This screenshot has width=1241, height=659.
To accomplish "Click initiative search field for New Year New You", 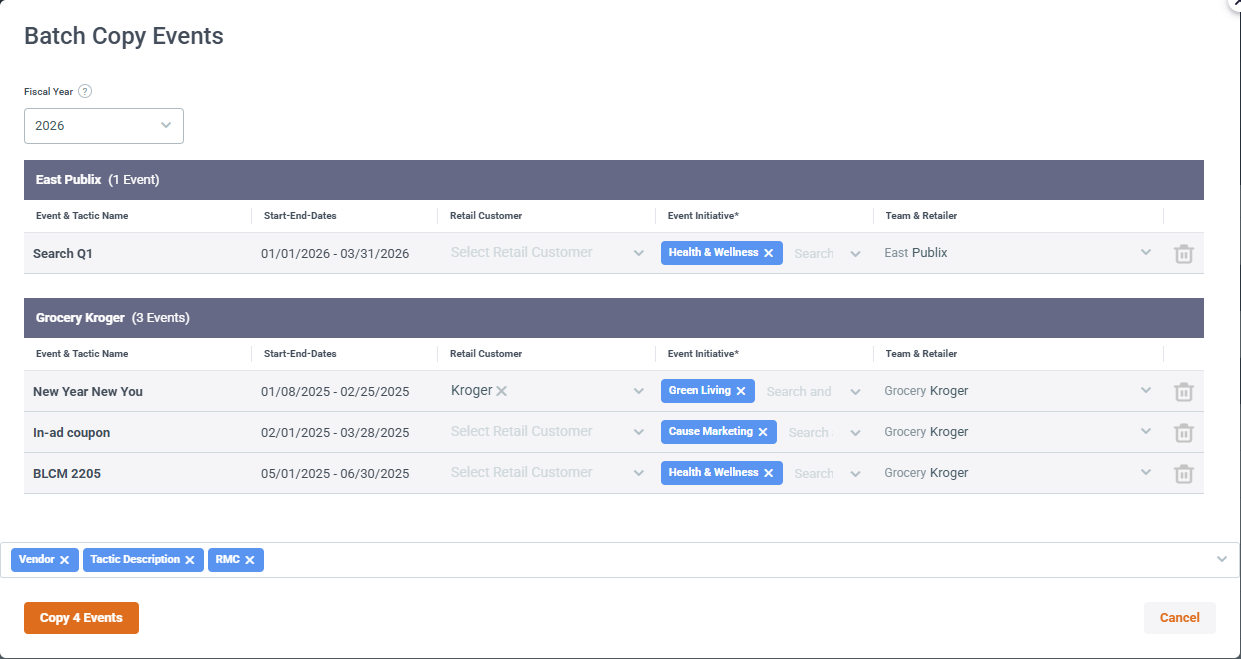I will 799,391.
